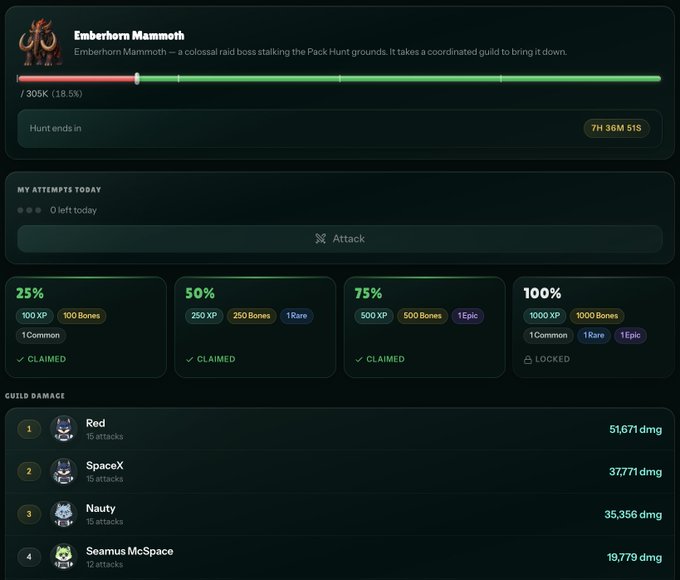Click the 1 Common badge in 25% card
The width and height of the screenshot is (680, 580).
coord(41,335)
